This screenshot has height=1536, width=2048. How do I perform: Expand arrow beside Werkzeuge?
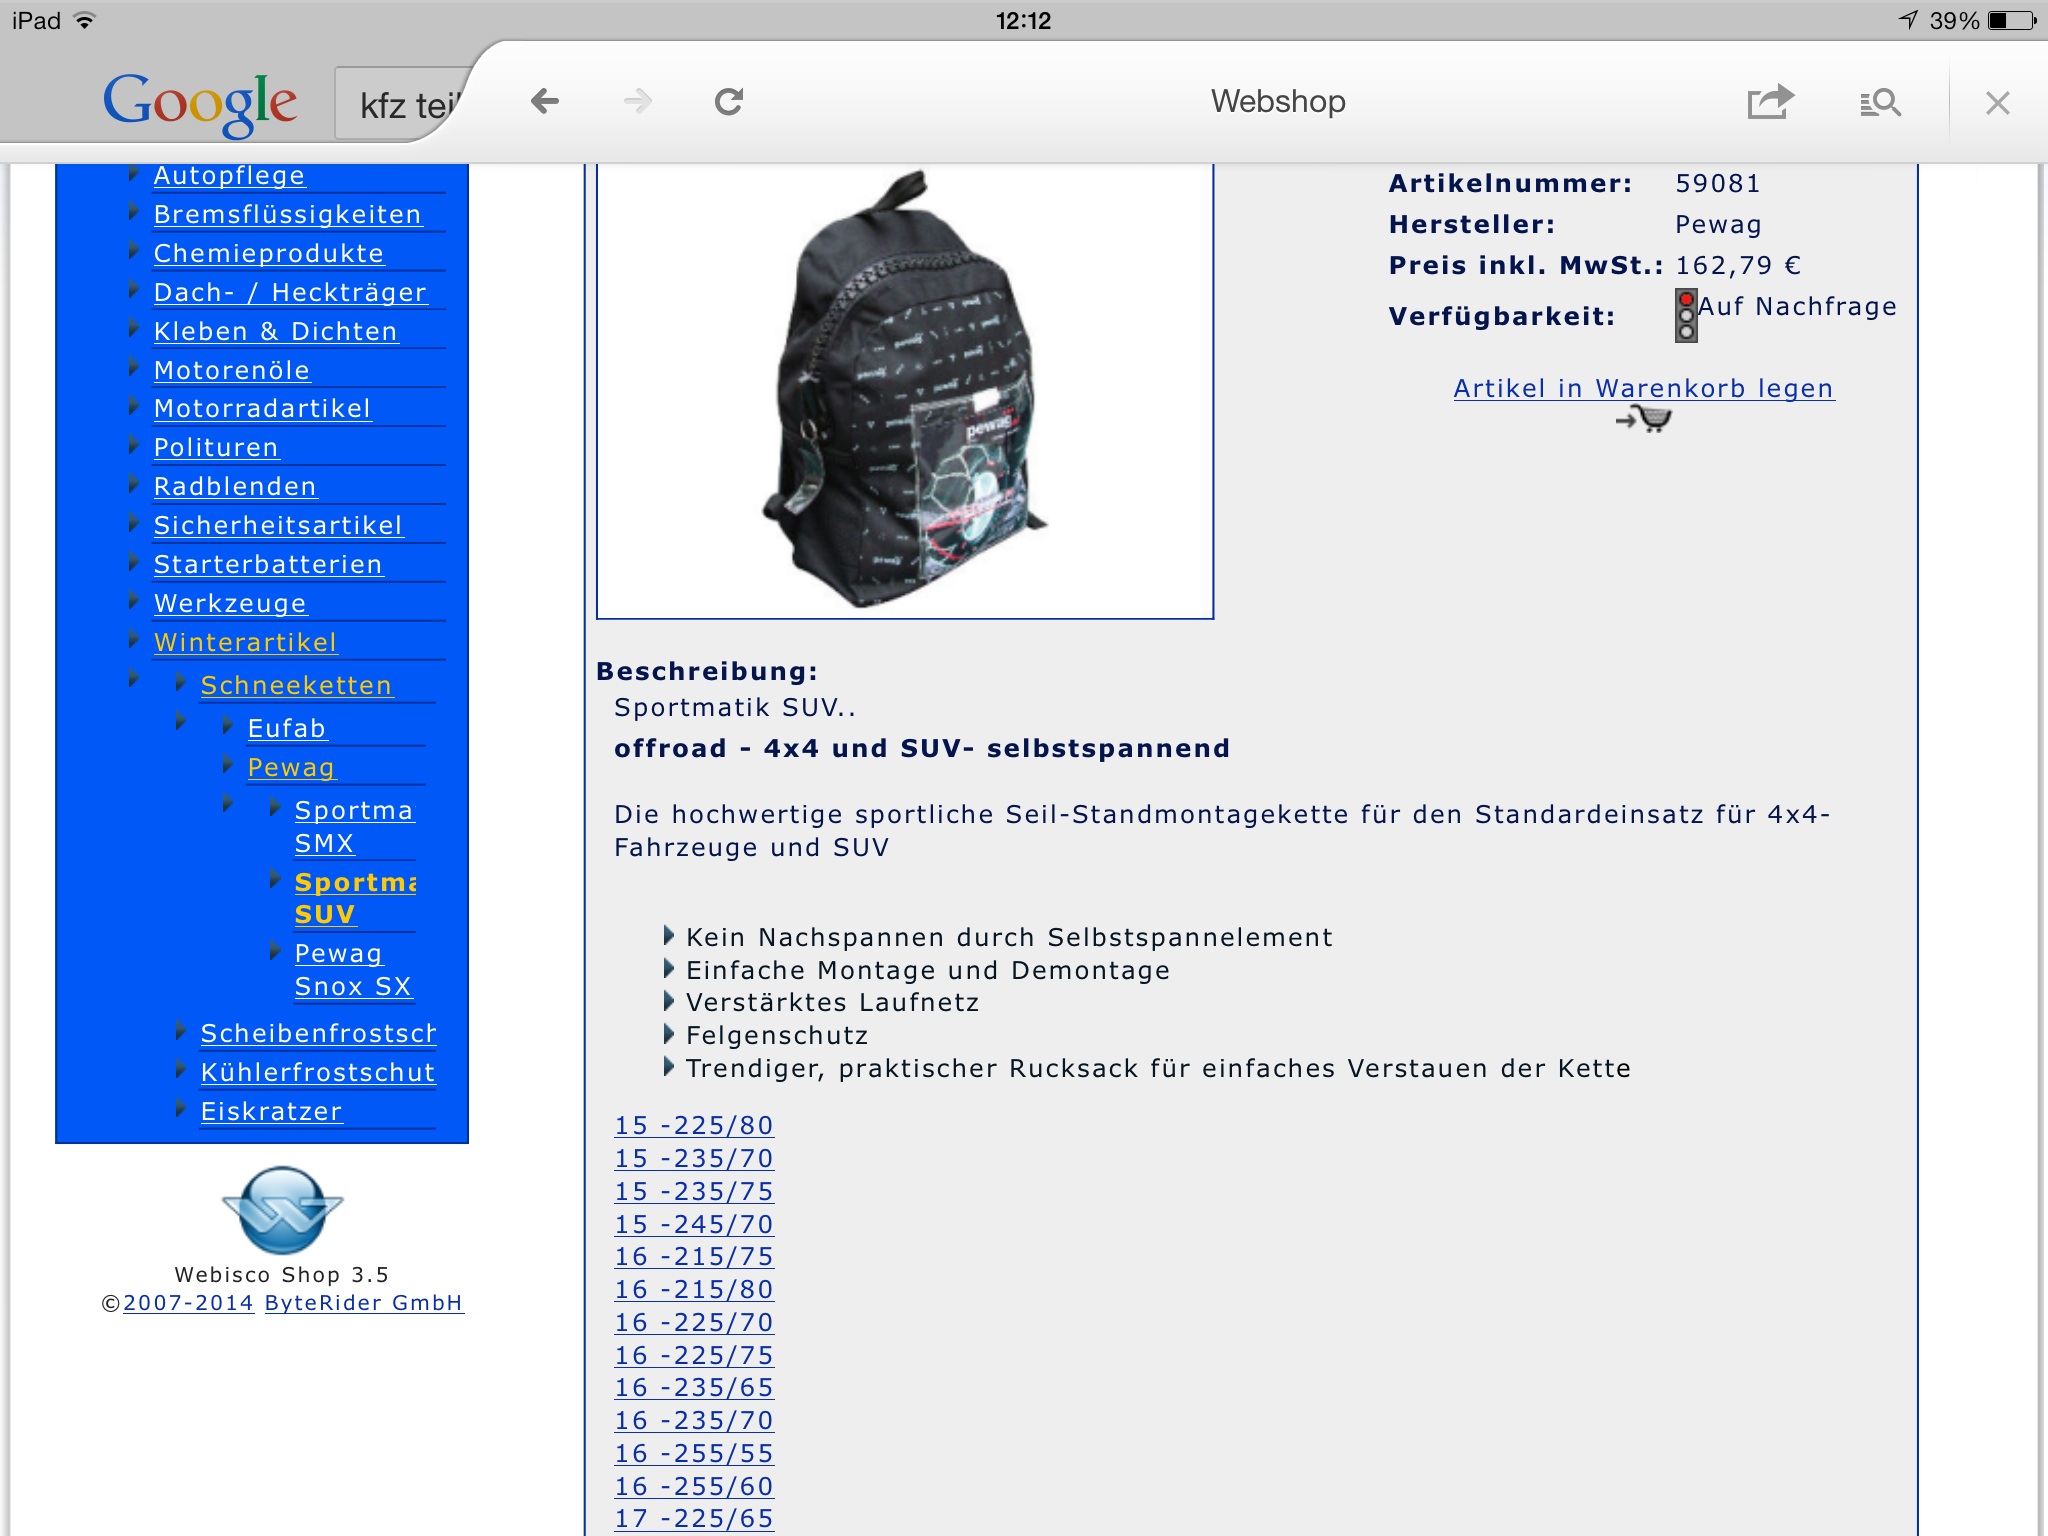click(133, 601)
